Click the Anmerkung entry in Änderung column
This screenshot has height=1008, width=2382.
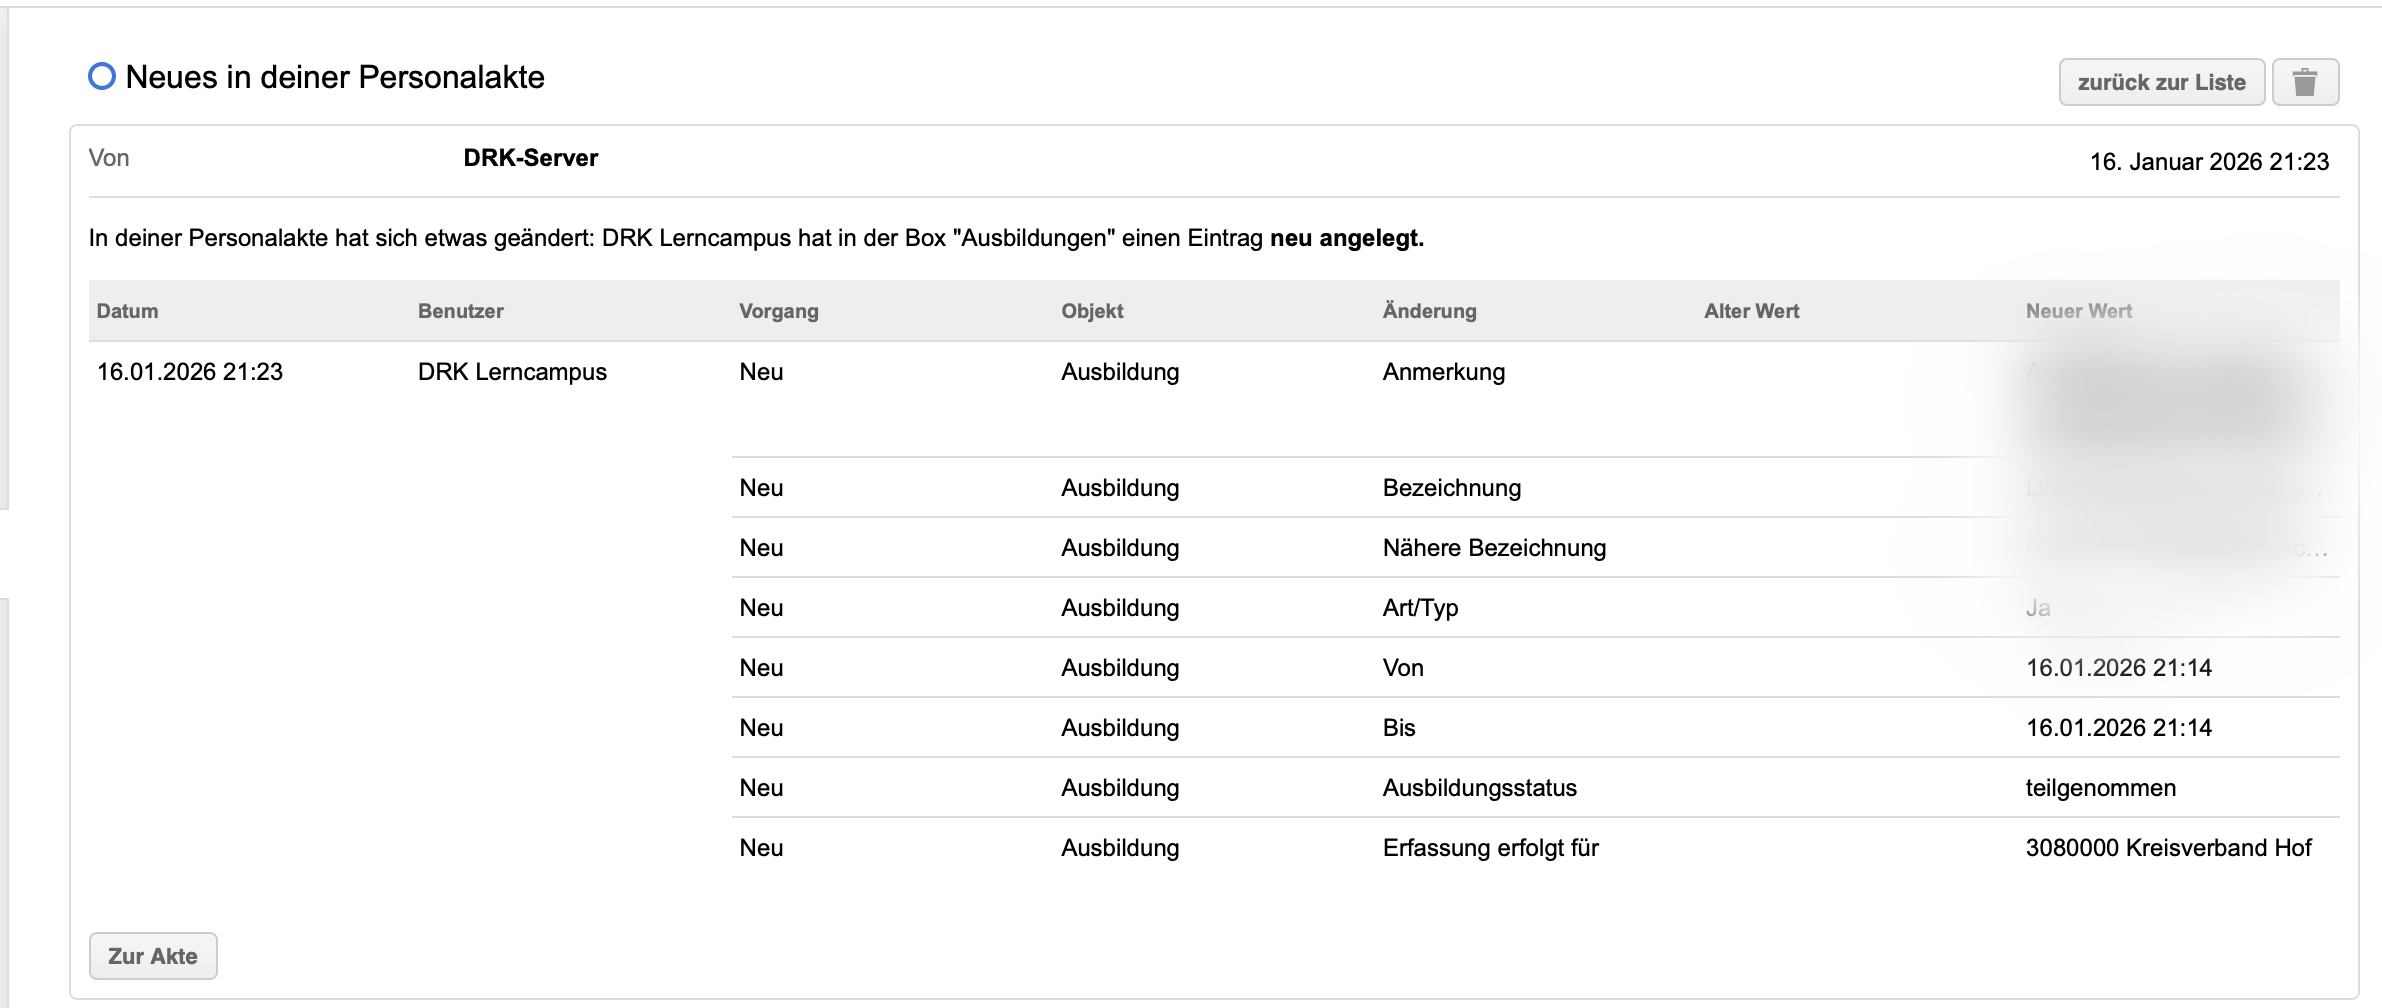1443,372
